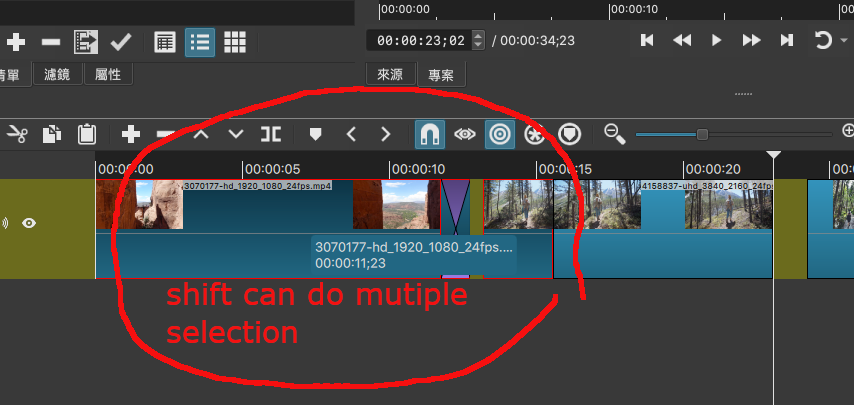This screenshot has width=854, height=405.
Task: Add a timeline marker
Action: pyautogui.click(x=315, y=134)
